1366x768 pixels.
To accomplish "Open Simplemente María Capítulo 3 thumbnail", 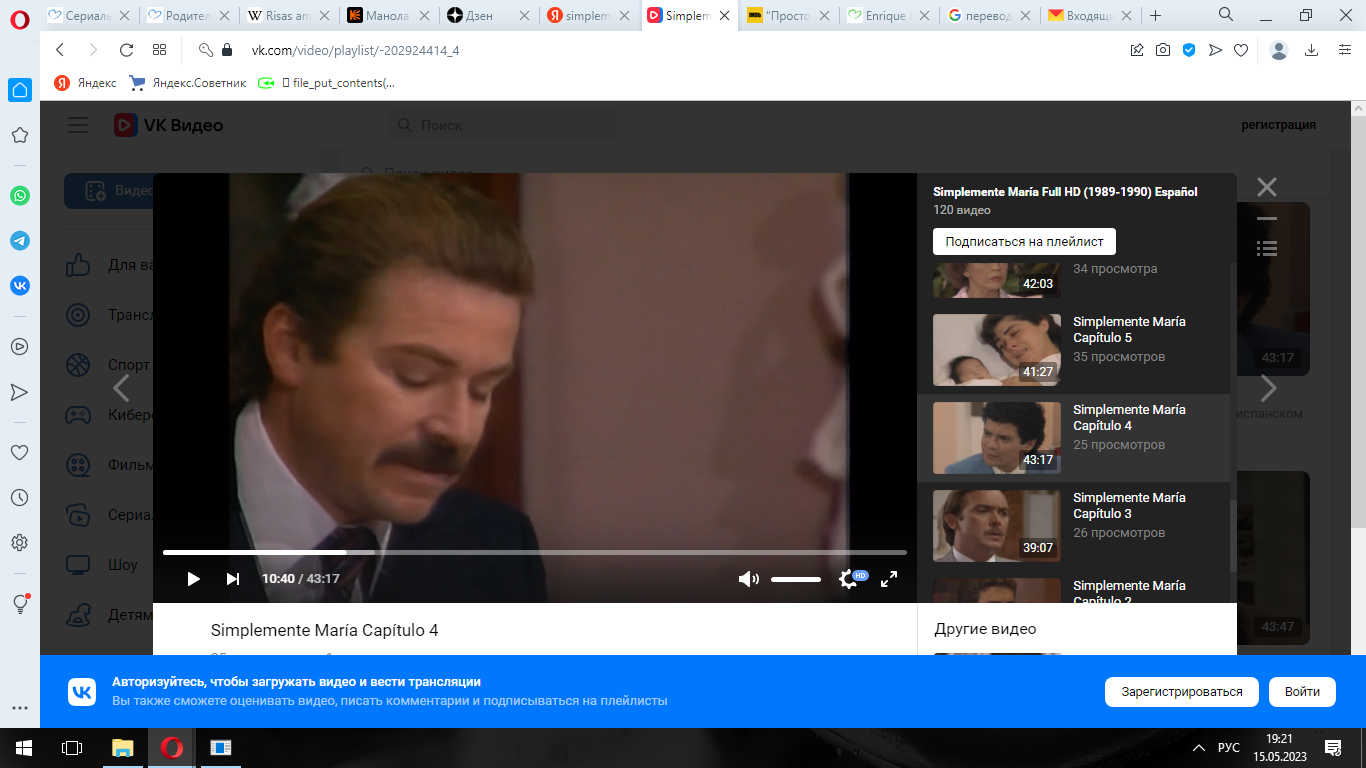I will tap(997, 526).
